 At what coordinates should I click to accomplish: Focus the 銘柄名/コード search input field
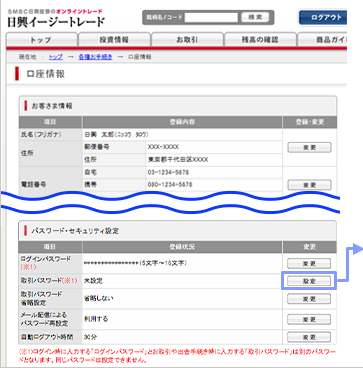tap(211, 17)
